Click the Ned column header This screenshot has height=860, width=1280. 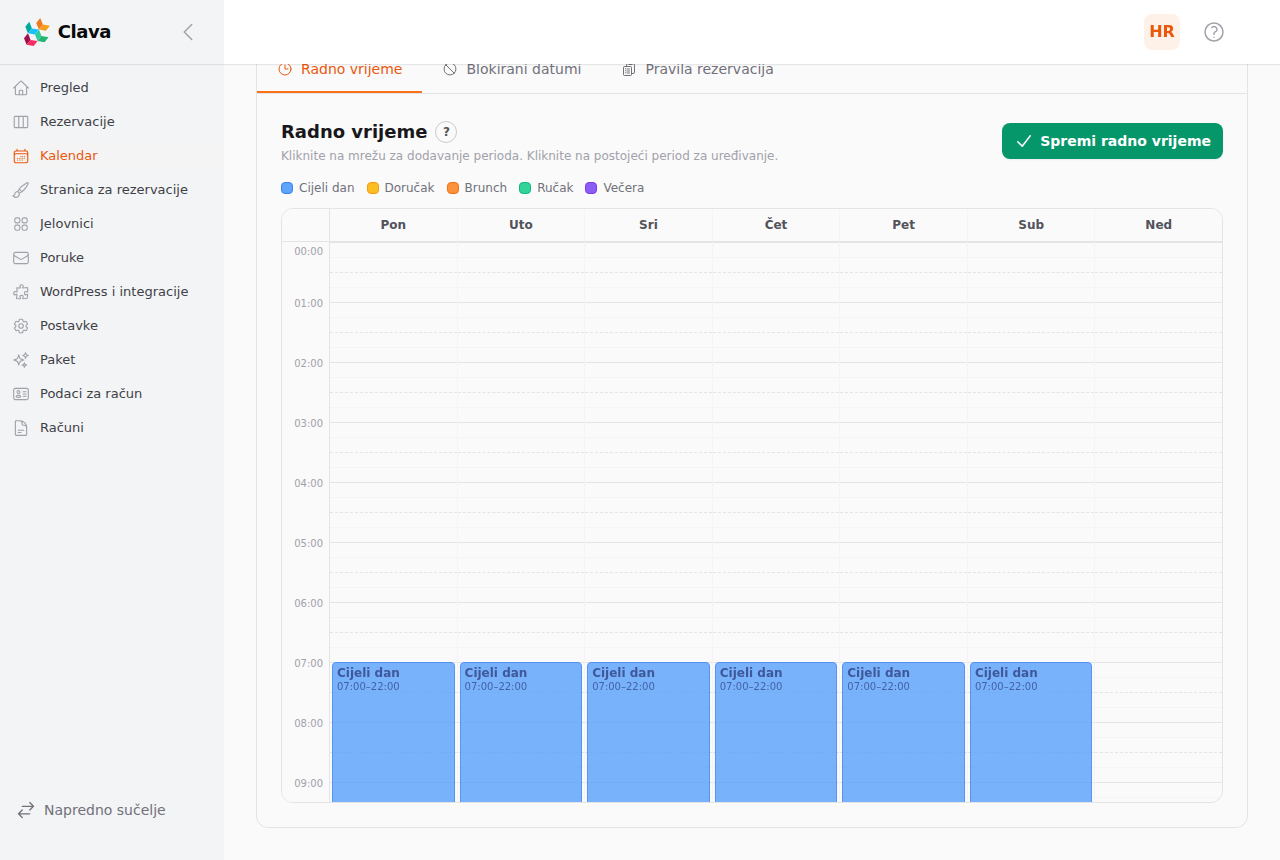click(1158, 225)
